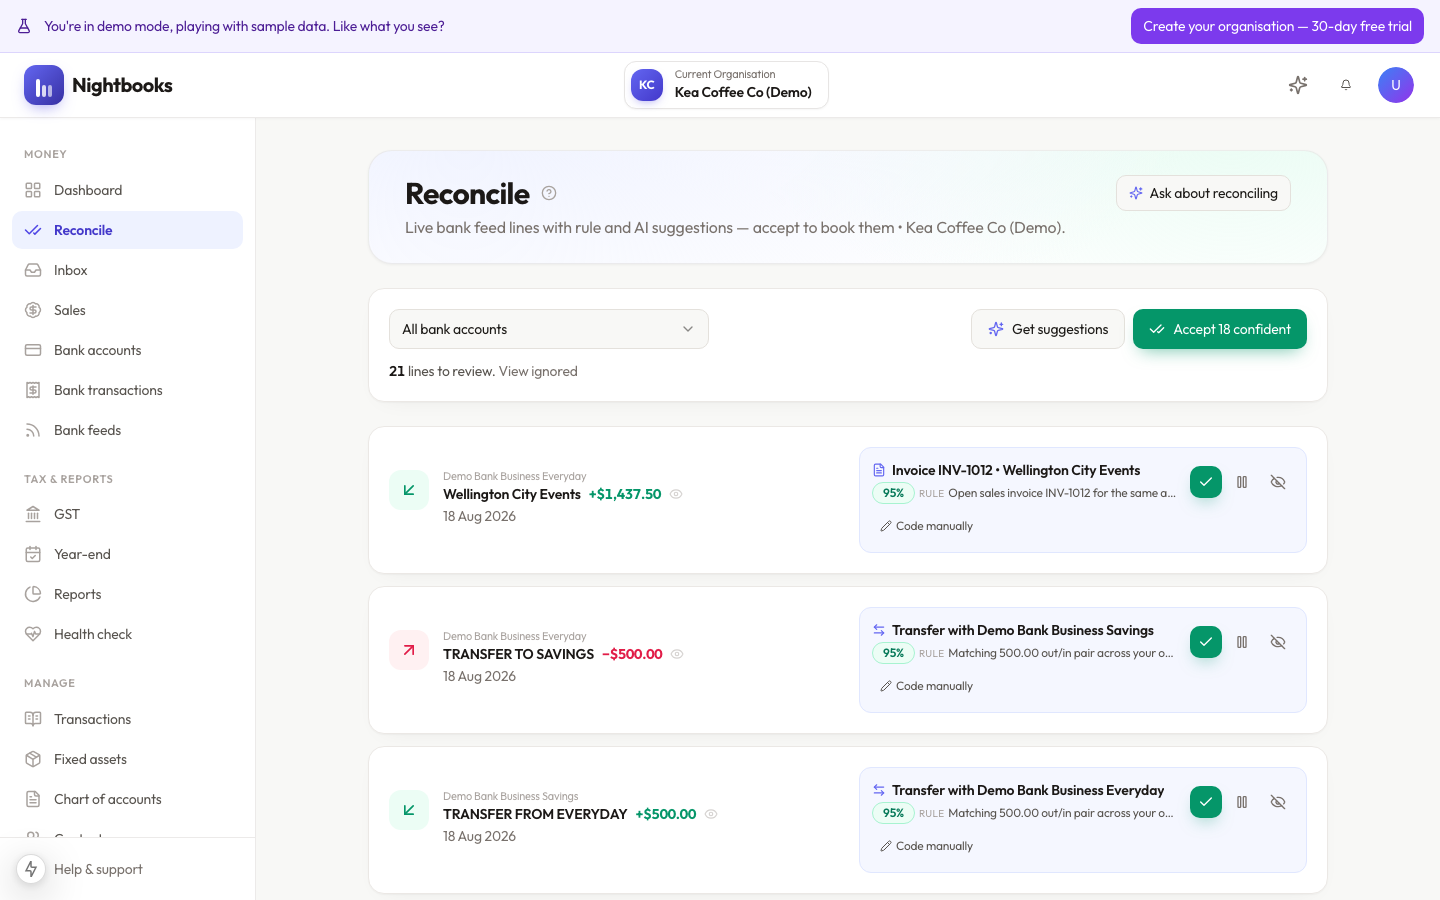The height and width of the screenshot is (900, 1440).
Task: Click the split icon on the Wellington City Events row
Action: [x=1242, y=482]
